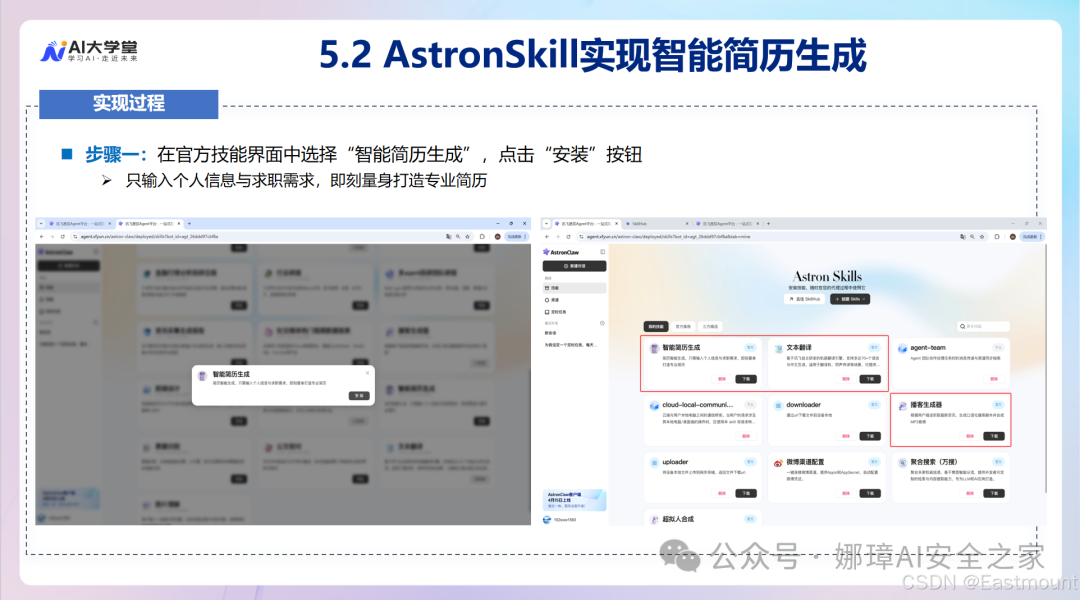Open tab search dropdown in right browser window

point(546,223)
